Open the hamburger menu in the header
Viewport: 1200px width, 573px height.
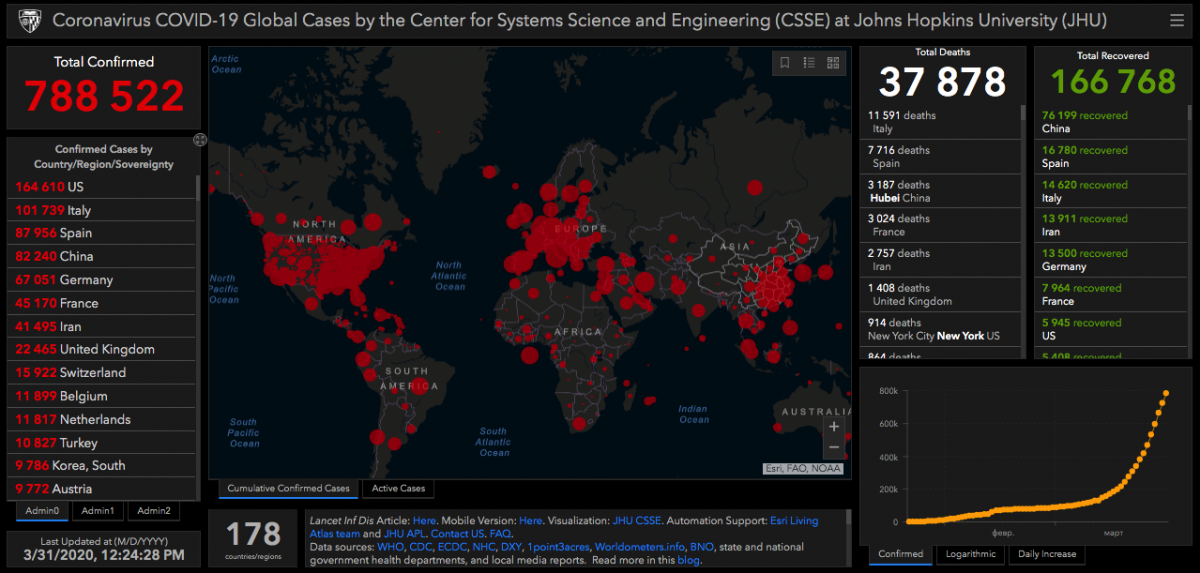1176,20
